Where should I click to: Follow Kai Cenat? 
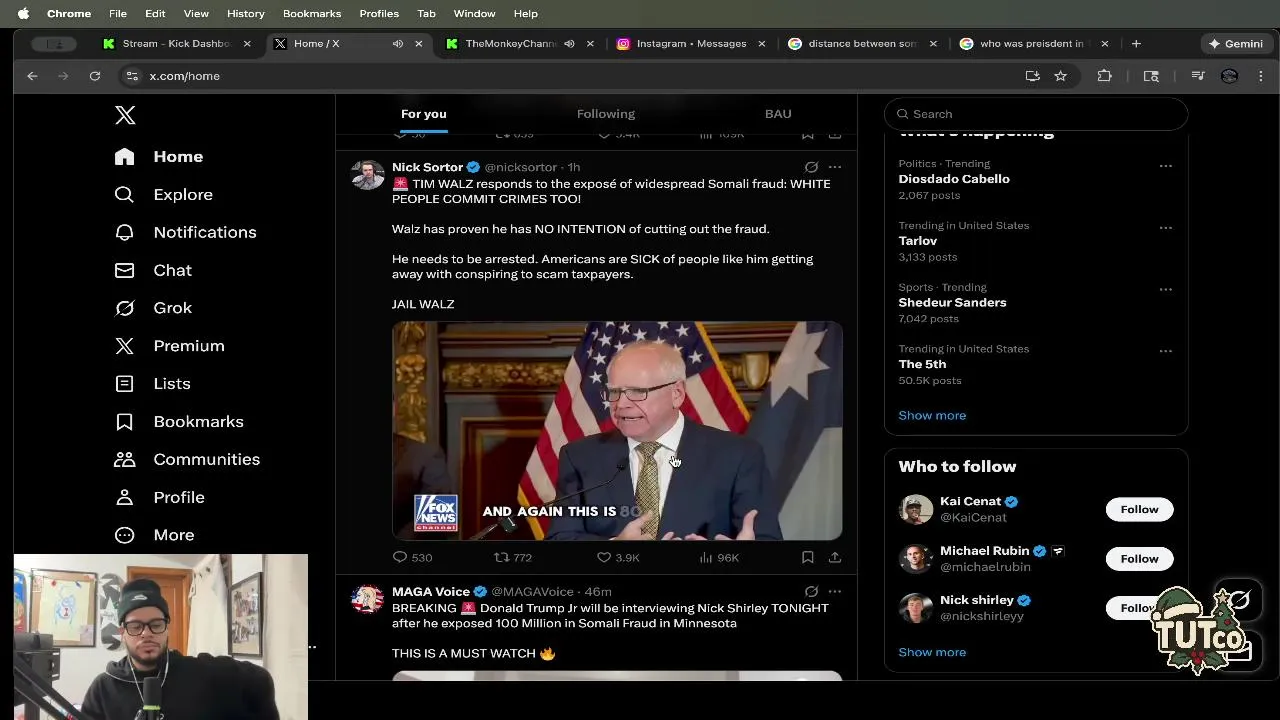(x=1139, y=509)
